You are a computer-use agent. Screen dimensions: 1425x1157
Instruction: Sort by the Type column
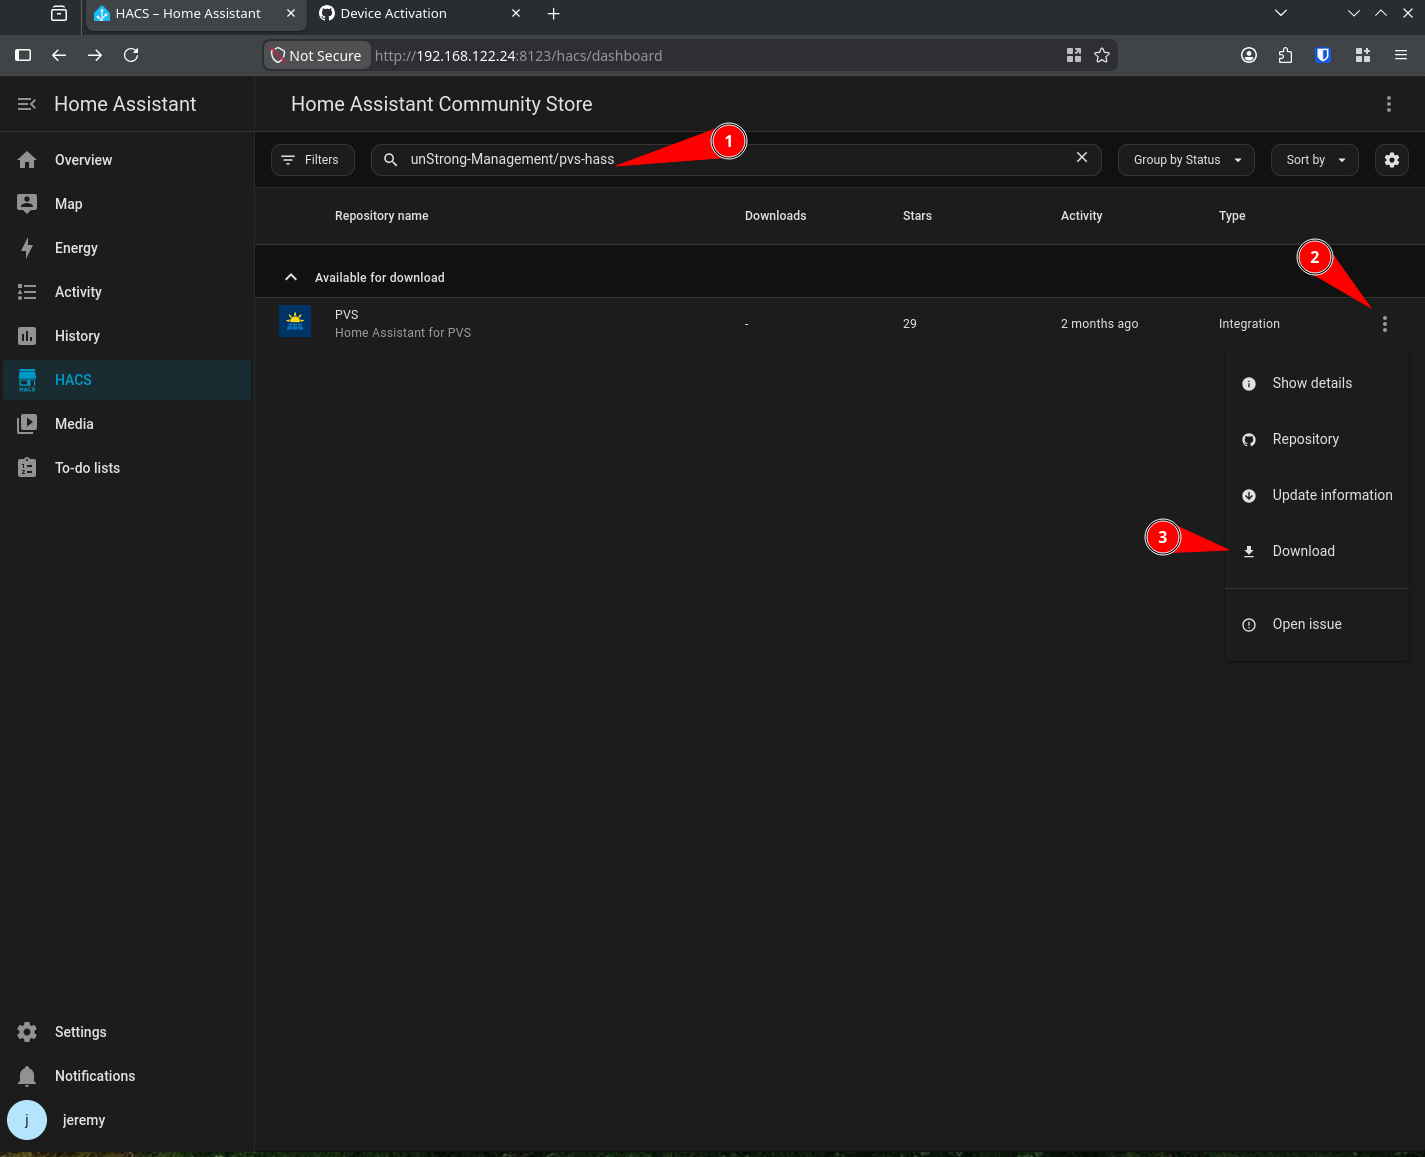1232,216
